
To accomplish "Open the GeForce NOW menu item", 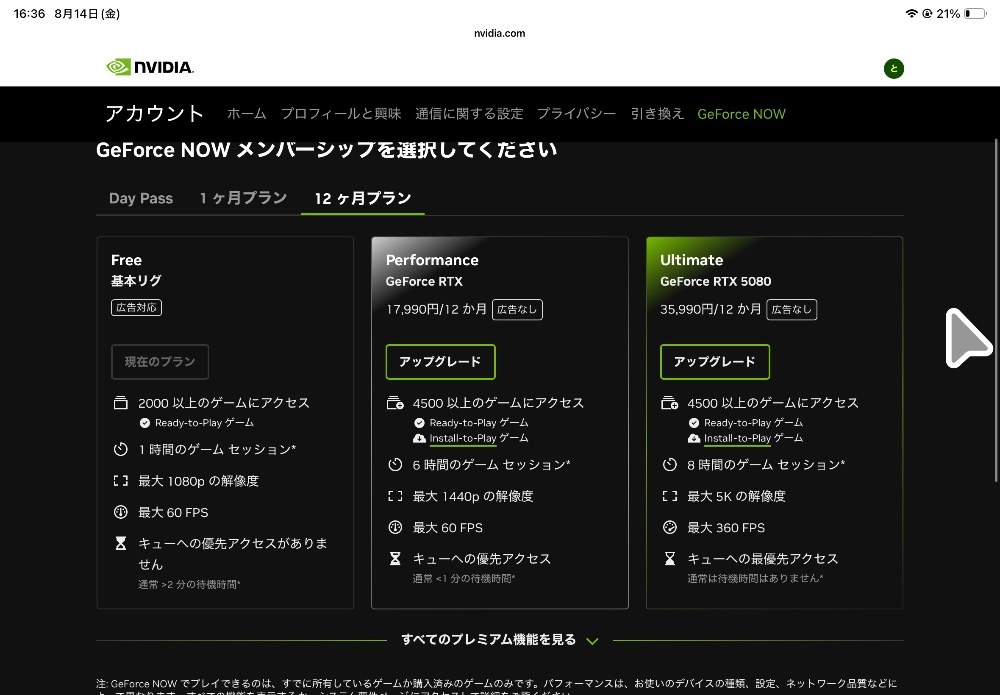I will coord(741,114).
